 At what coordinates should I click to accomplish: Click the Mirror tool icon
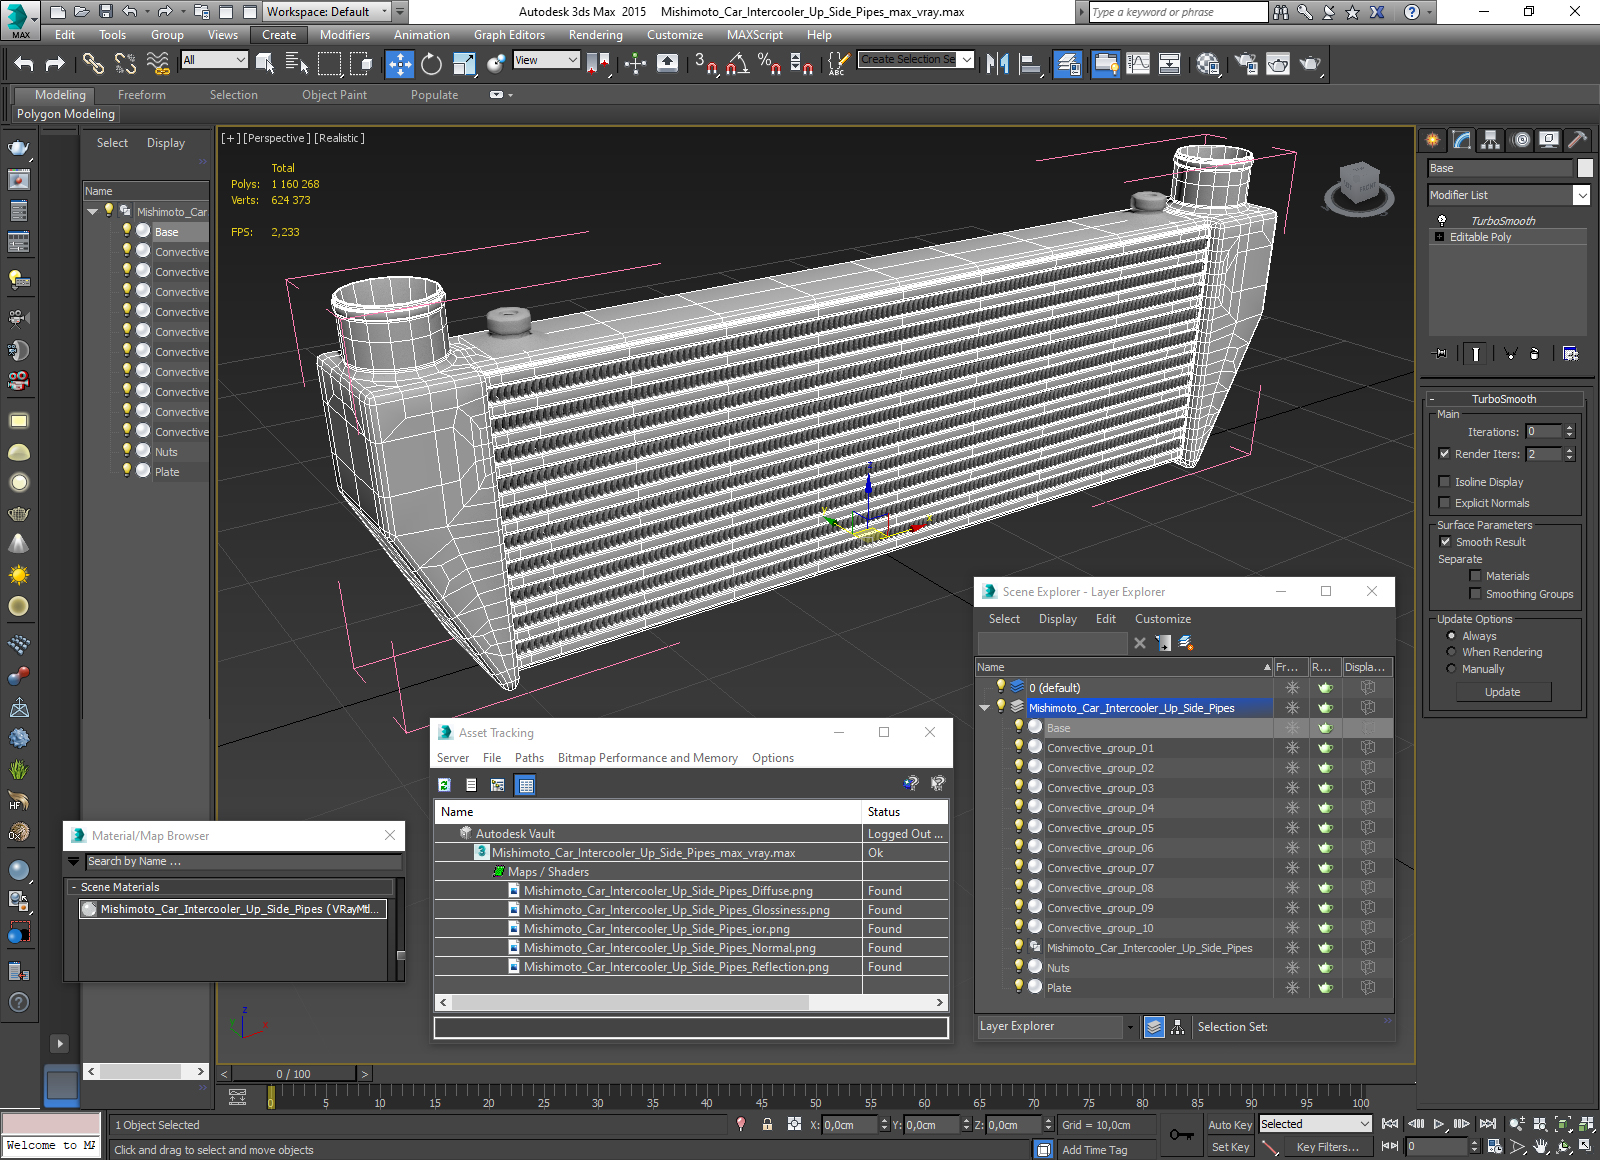(997, 64)
